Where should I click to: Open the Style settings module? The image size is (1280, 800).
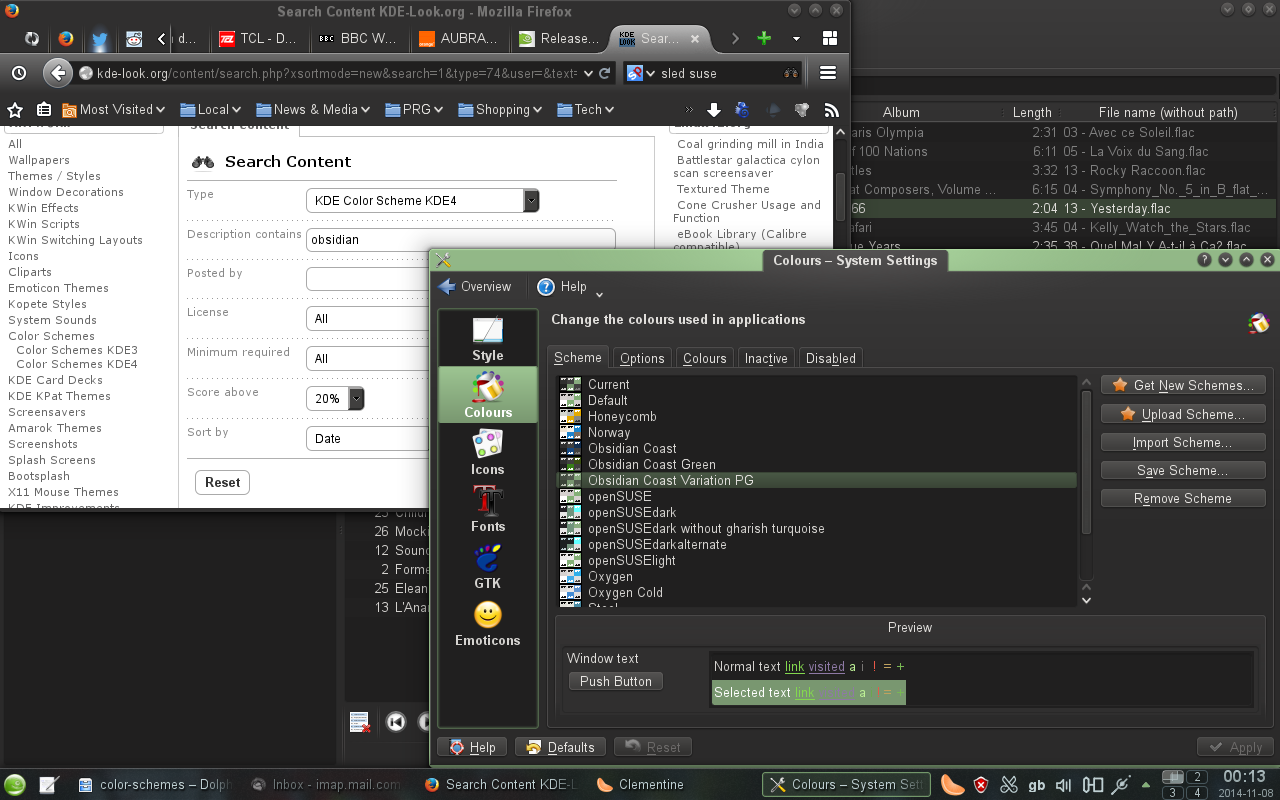[488, 339]
